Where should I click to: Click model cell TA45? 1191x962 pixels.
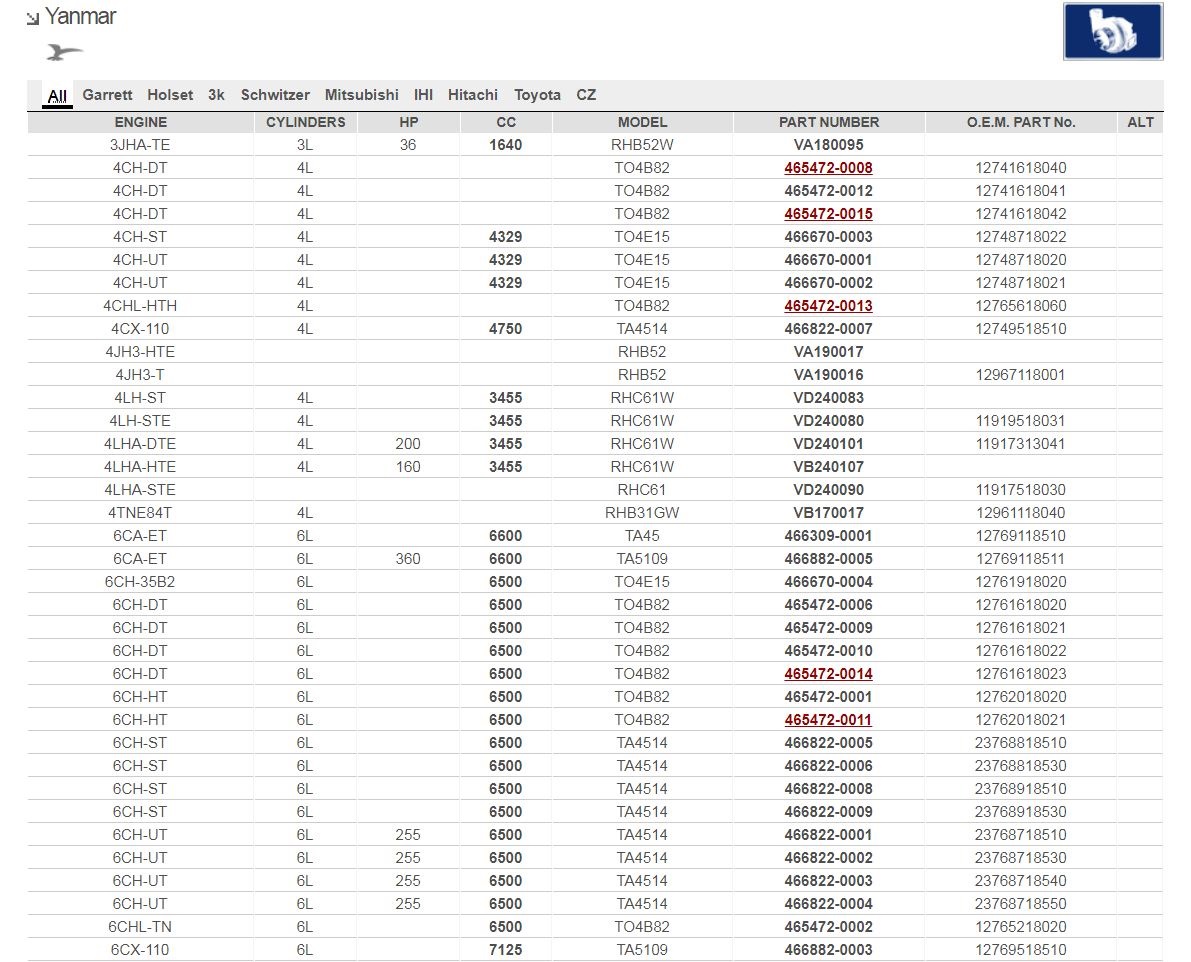(642, 536)
